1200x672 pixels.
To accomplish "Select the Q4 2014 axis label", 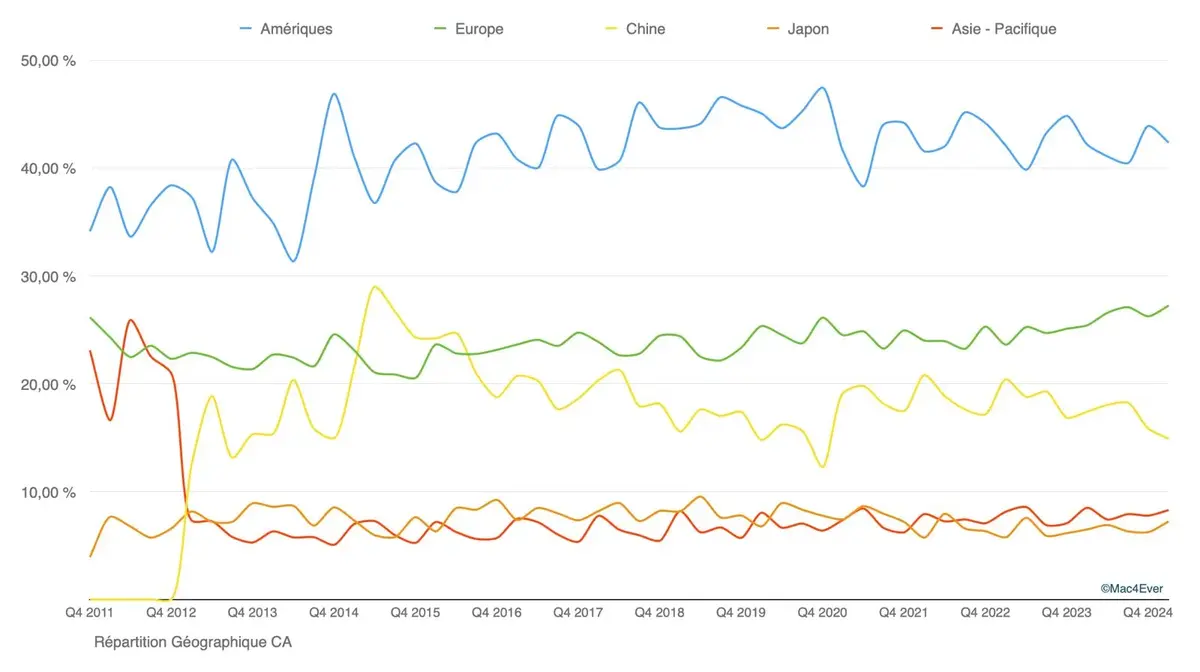I will 332,612.
